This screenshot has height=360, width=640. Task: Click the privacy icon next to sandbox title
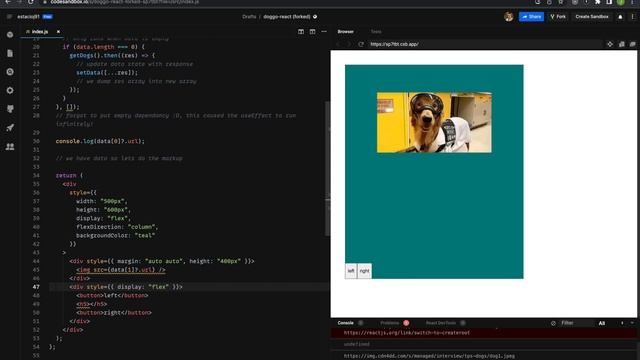[x=315, y=17]
